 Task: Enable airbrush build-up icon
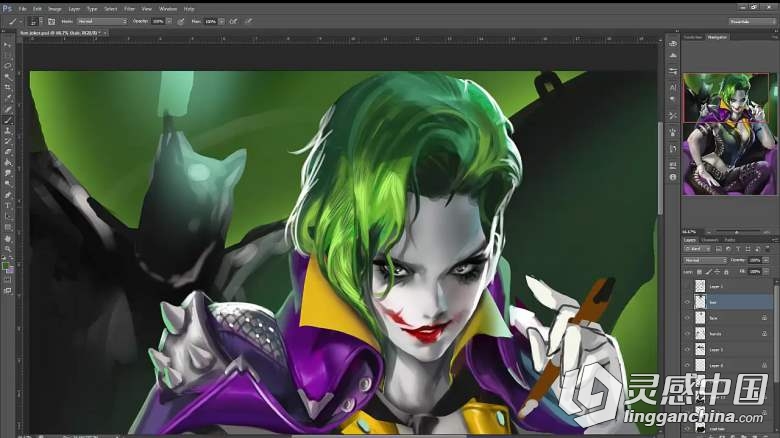(x=233, y=21)
